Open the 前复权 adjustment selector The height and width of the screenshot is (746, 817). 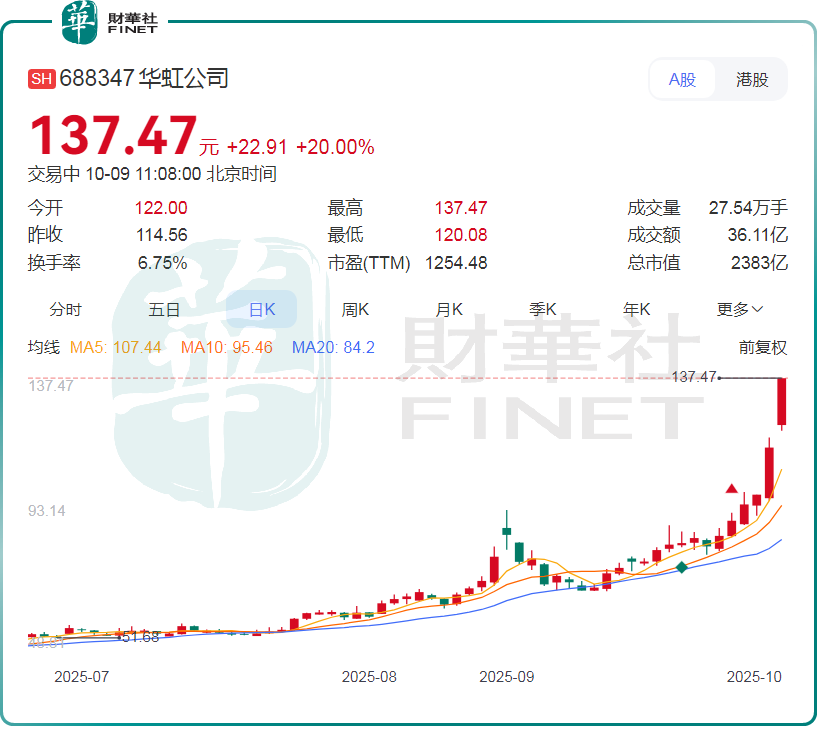coord(763,348)
